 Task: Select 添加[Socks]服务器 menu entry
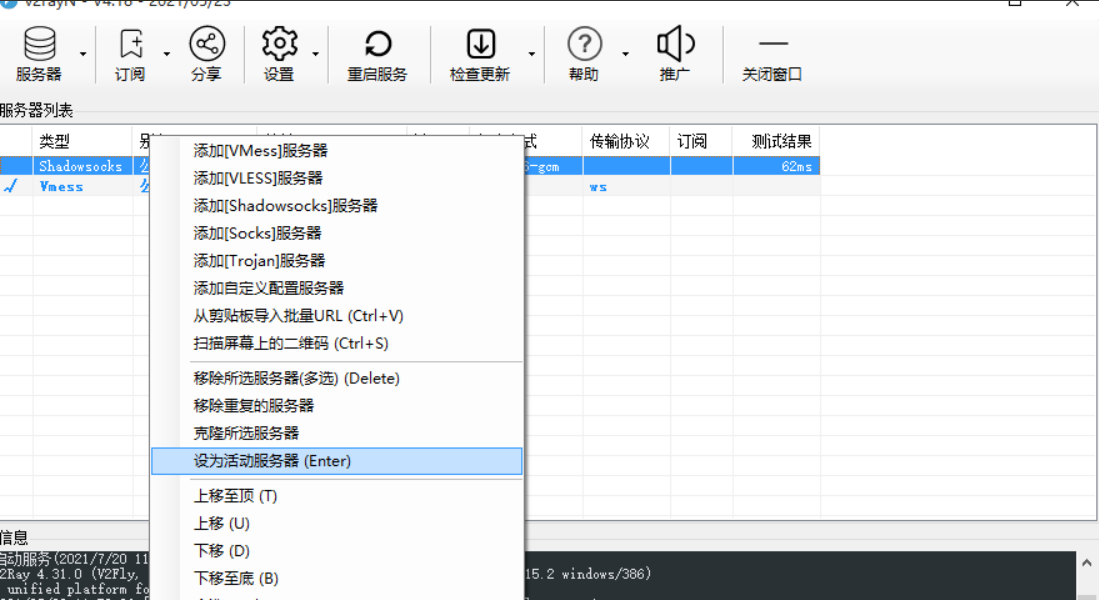coord(336,233)
